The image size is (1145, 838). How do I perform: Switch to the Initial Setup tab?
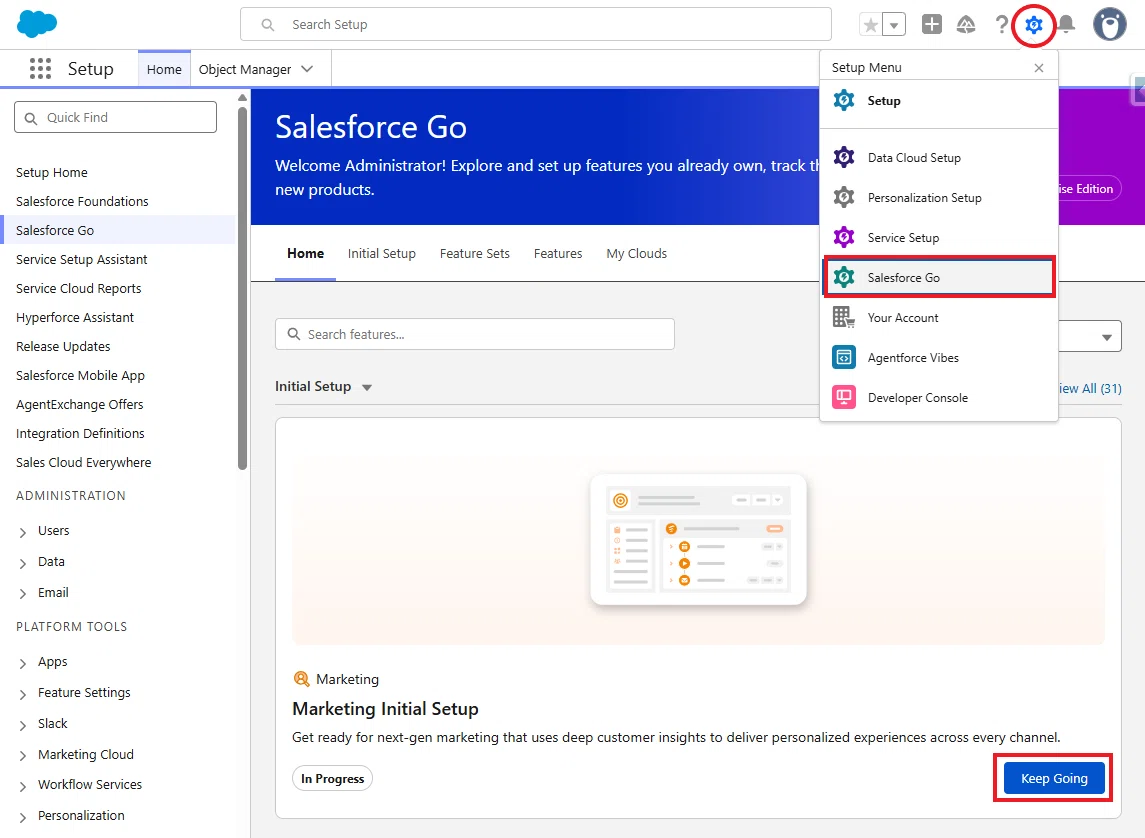[381, 253]
